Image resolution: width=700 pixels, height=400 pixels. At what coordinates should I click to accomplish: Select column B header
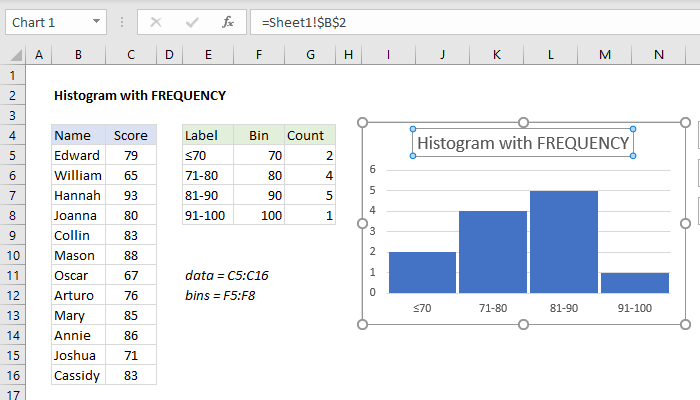[x=78, y=55]
